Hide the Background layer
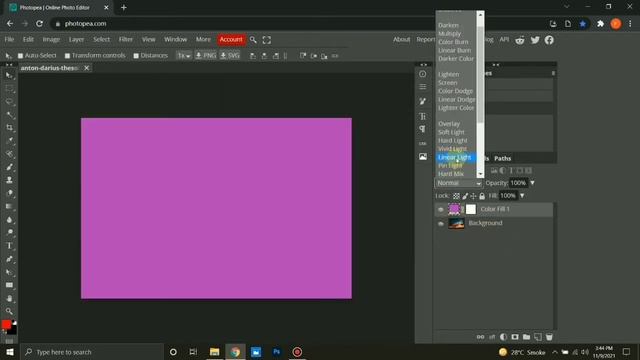The image size is (640, 360). pos(441,223)
